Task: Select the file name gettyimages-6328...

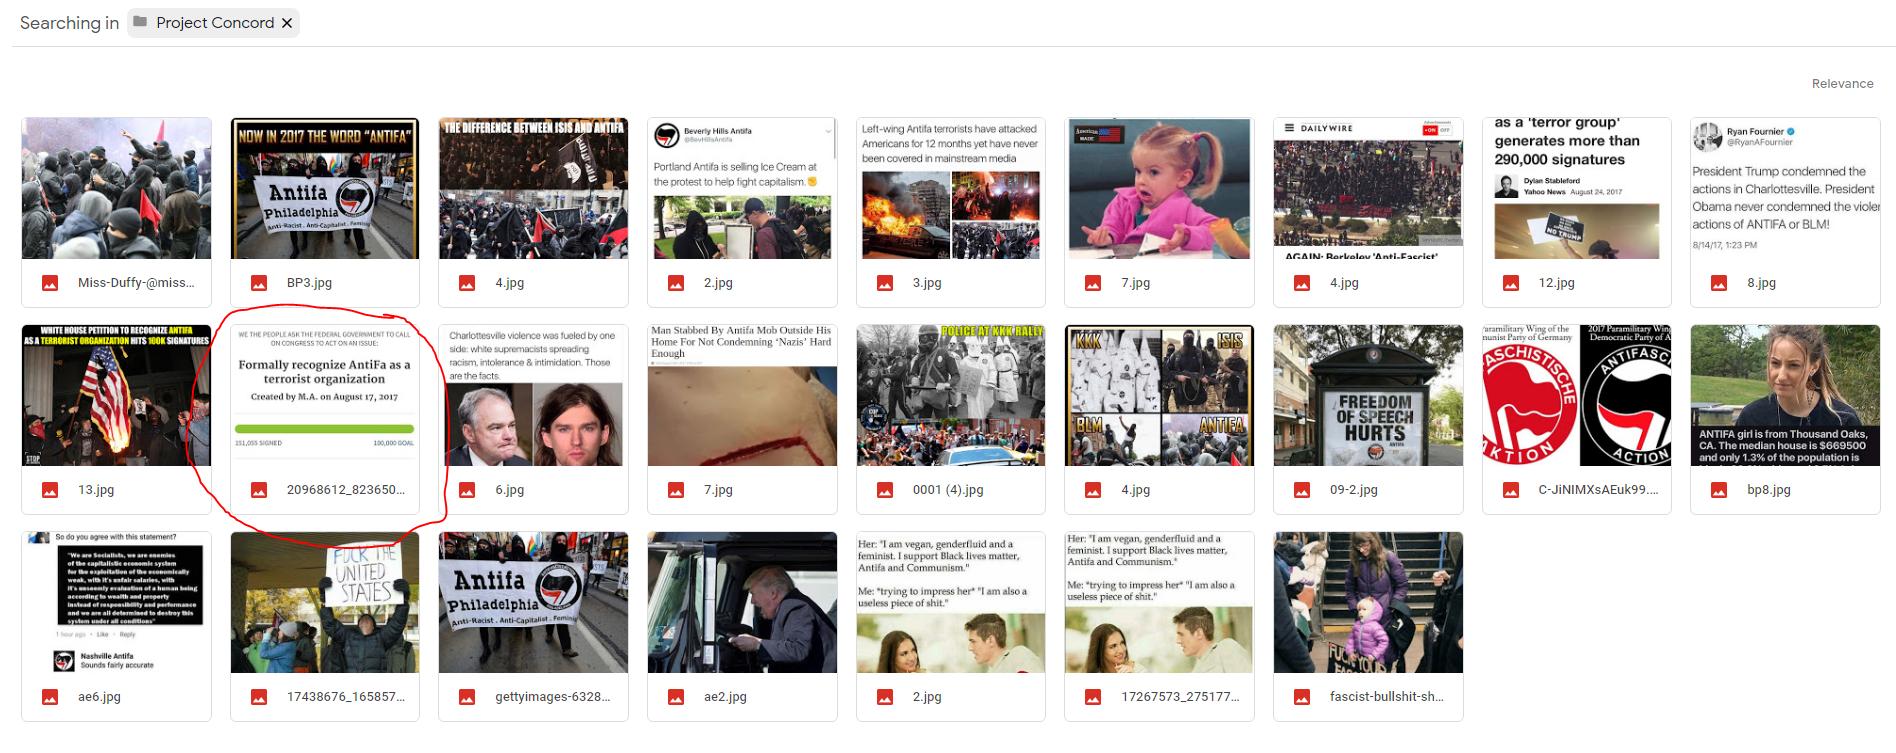Action: (x=553, y=697)
